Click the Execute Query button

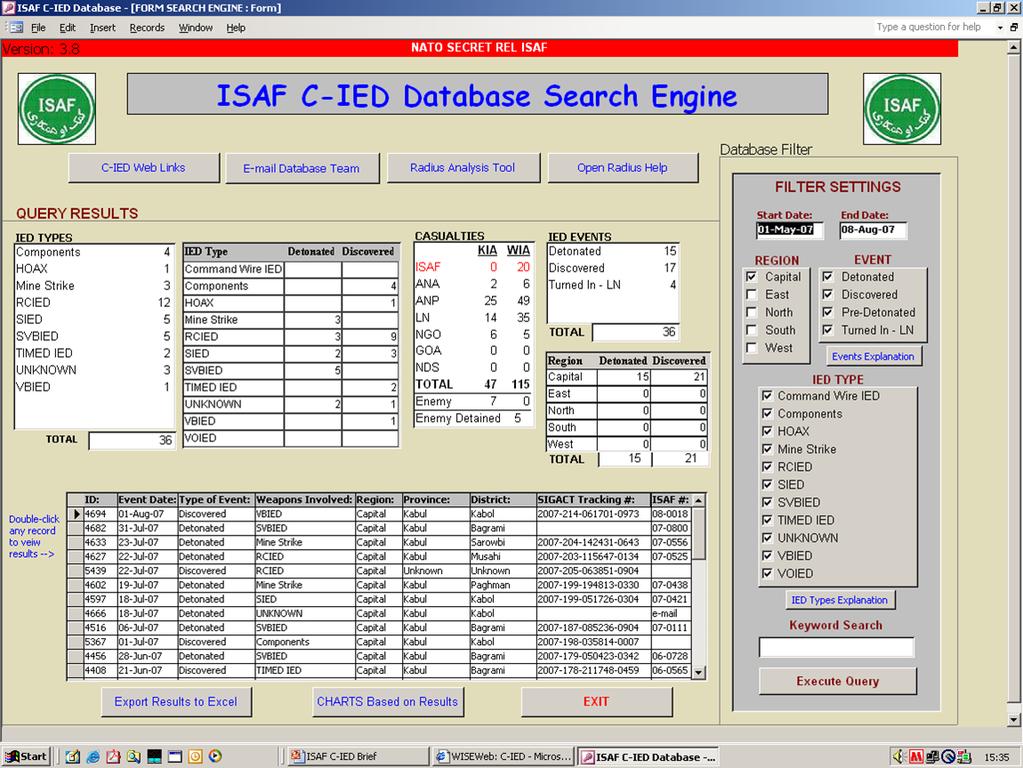pyautogui.click(x=838, y=681)
